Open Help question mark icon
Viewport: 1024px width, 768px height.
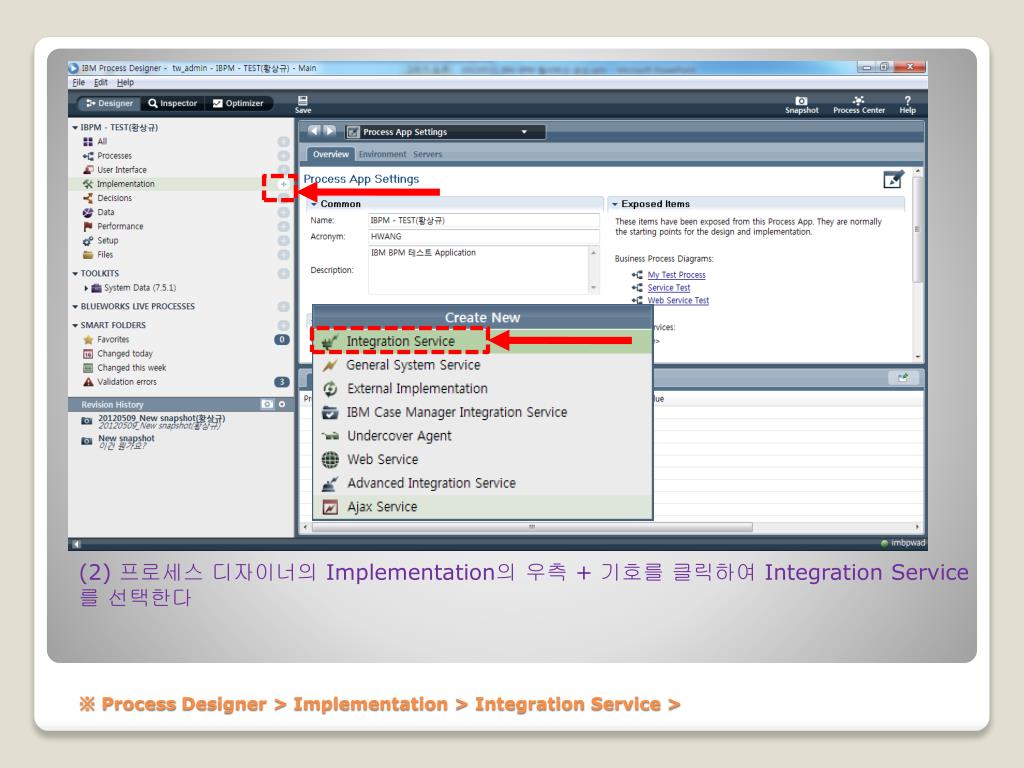pyautogui.click(x=907, y=104)
